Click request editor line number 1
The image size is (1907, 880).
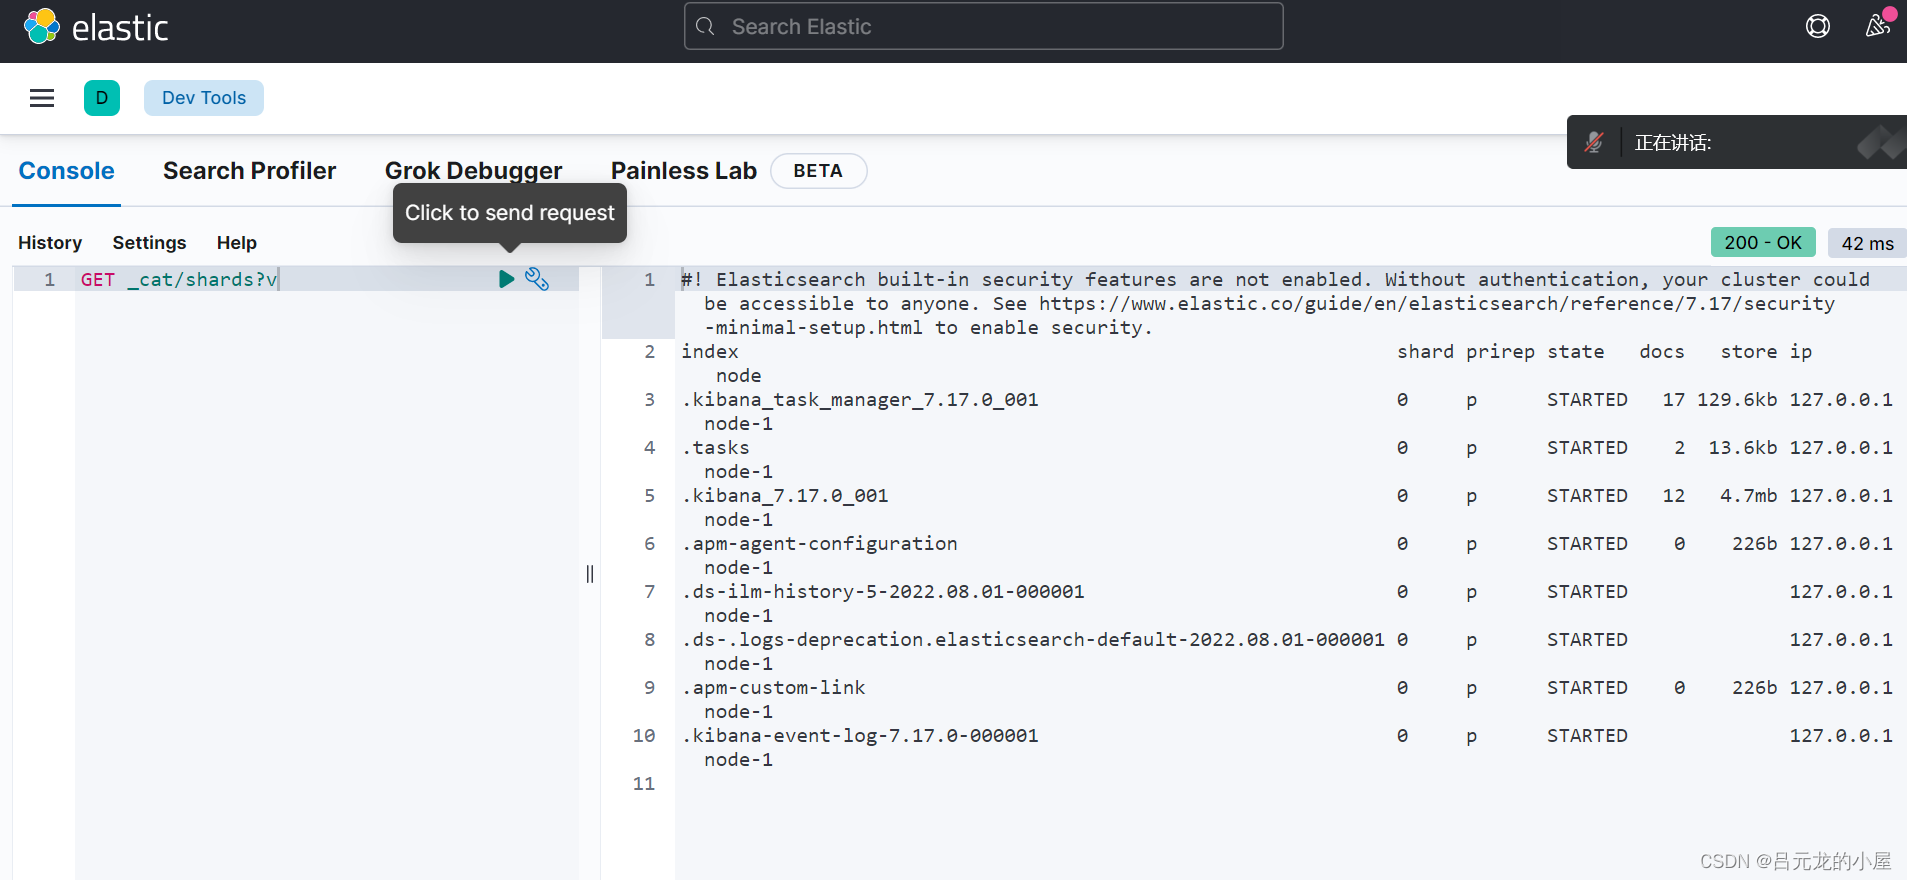[x=49, y=280]
